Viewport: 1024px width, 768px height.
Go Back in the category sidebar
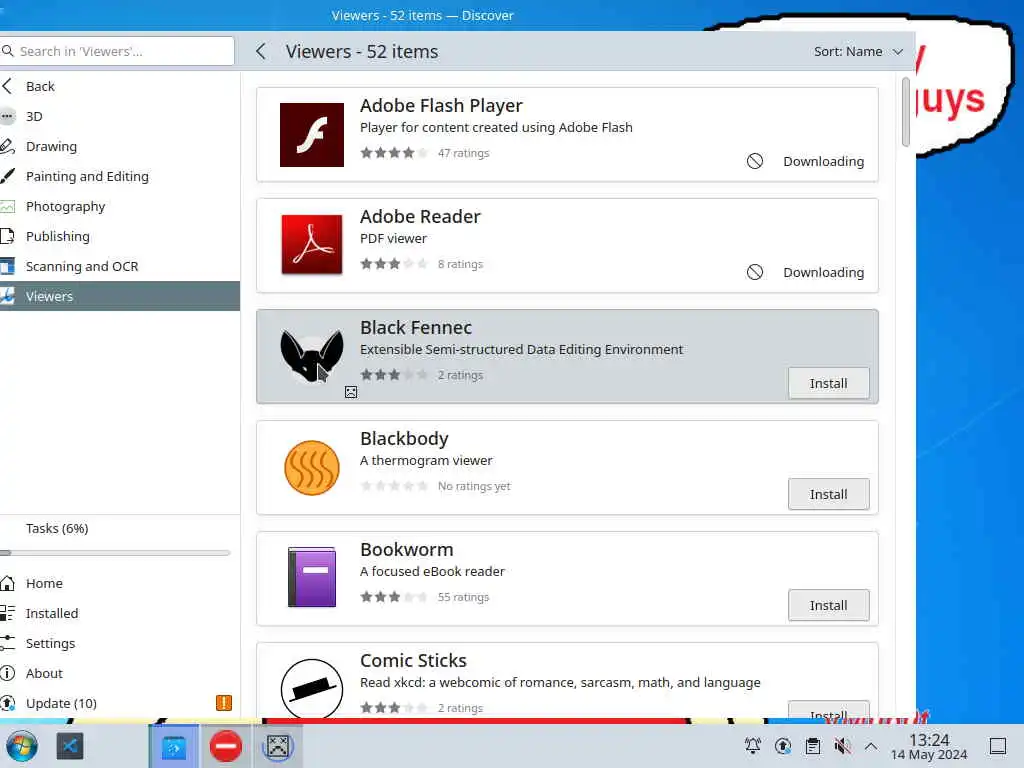(x=120, y=86)
